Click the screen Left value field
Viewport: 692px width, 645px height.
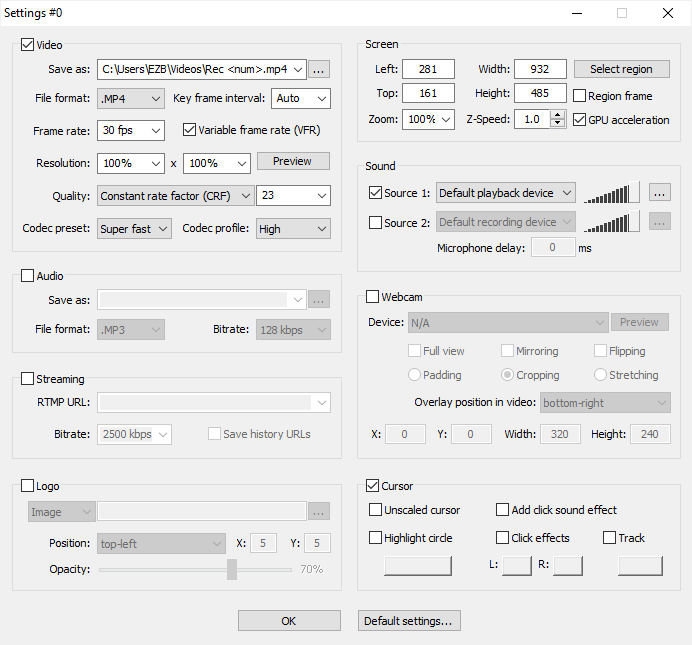tap(428, 69)
